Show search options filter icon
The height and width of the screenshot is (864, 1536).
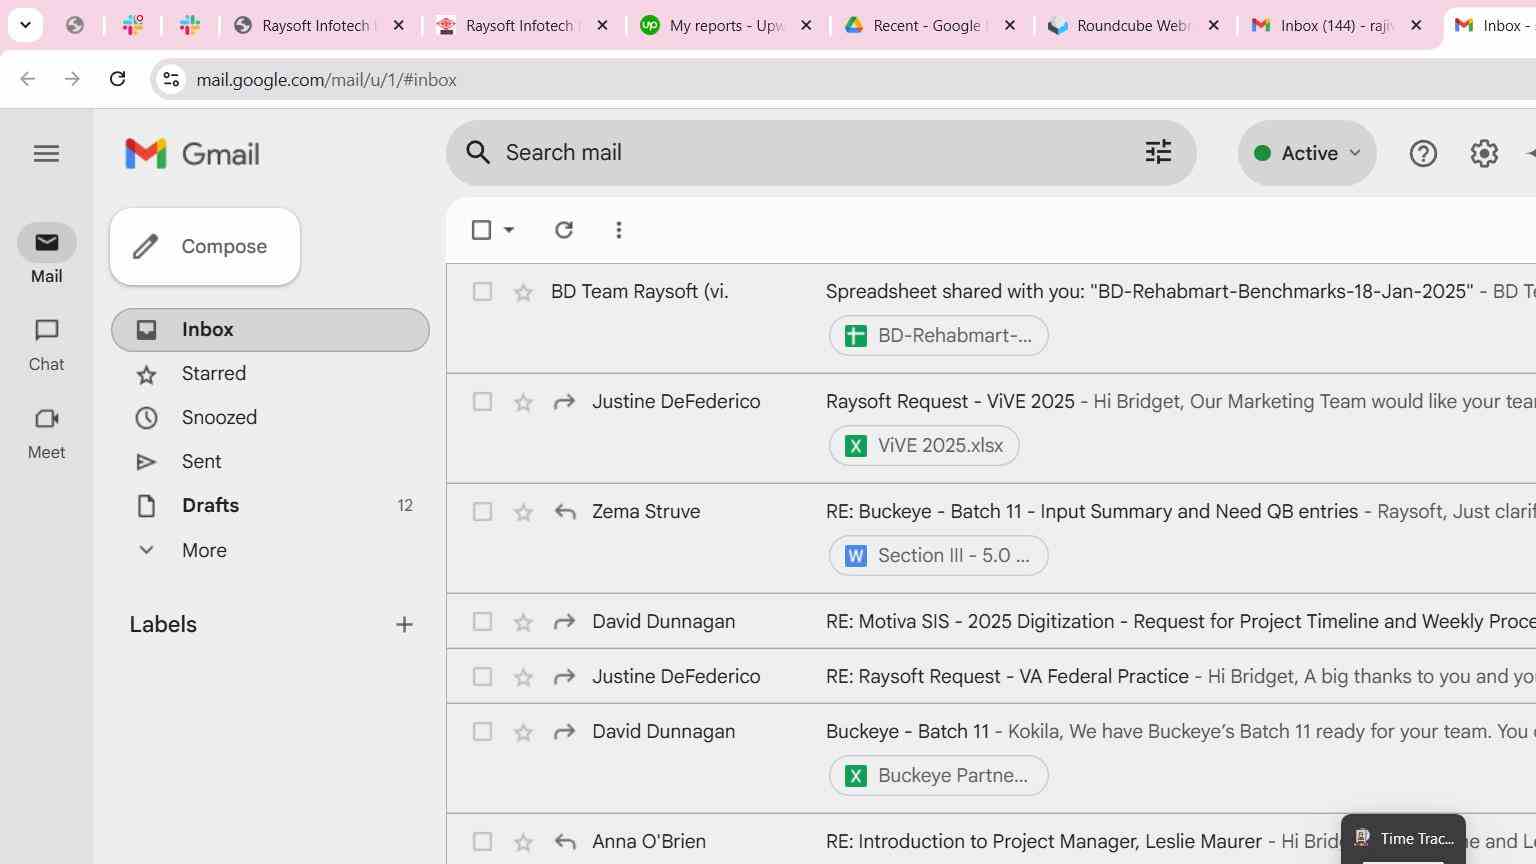pos(1158,152)
